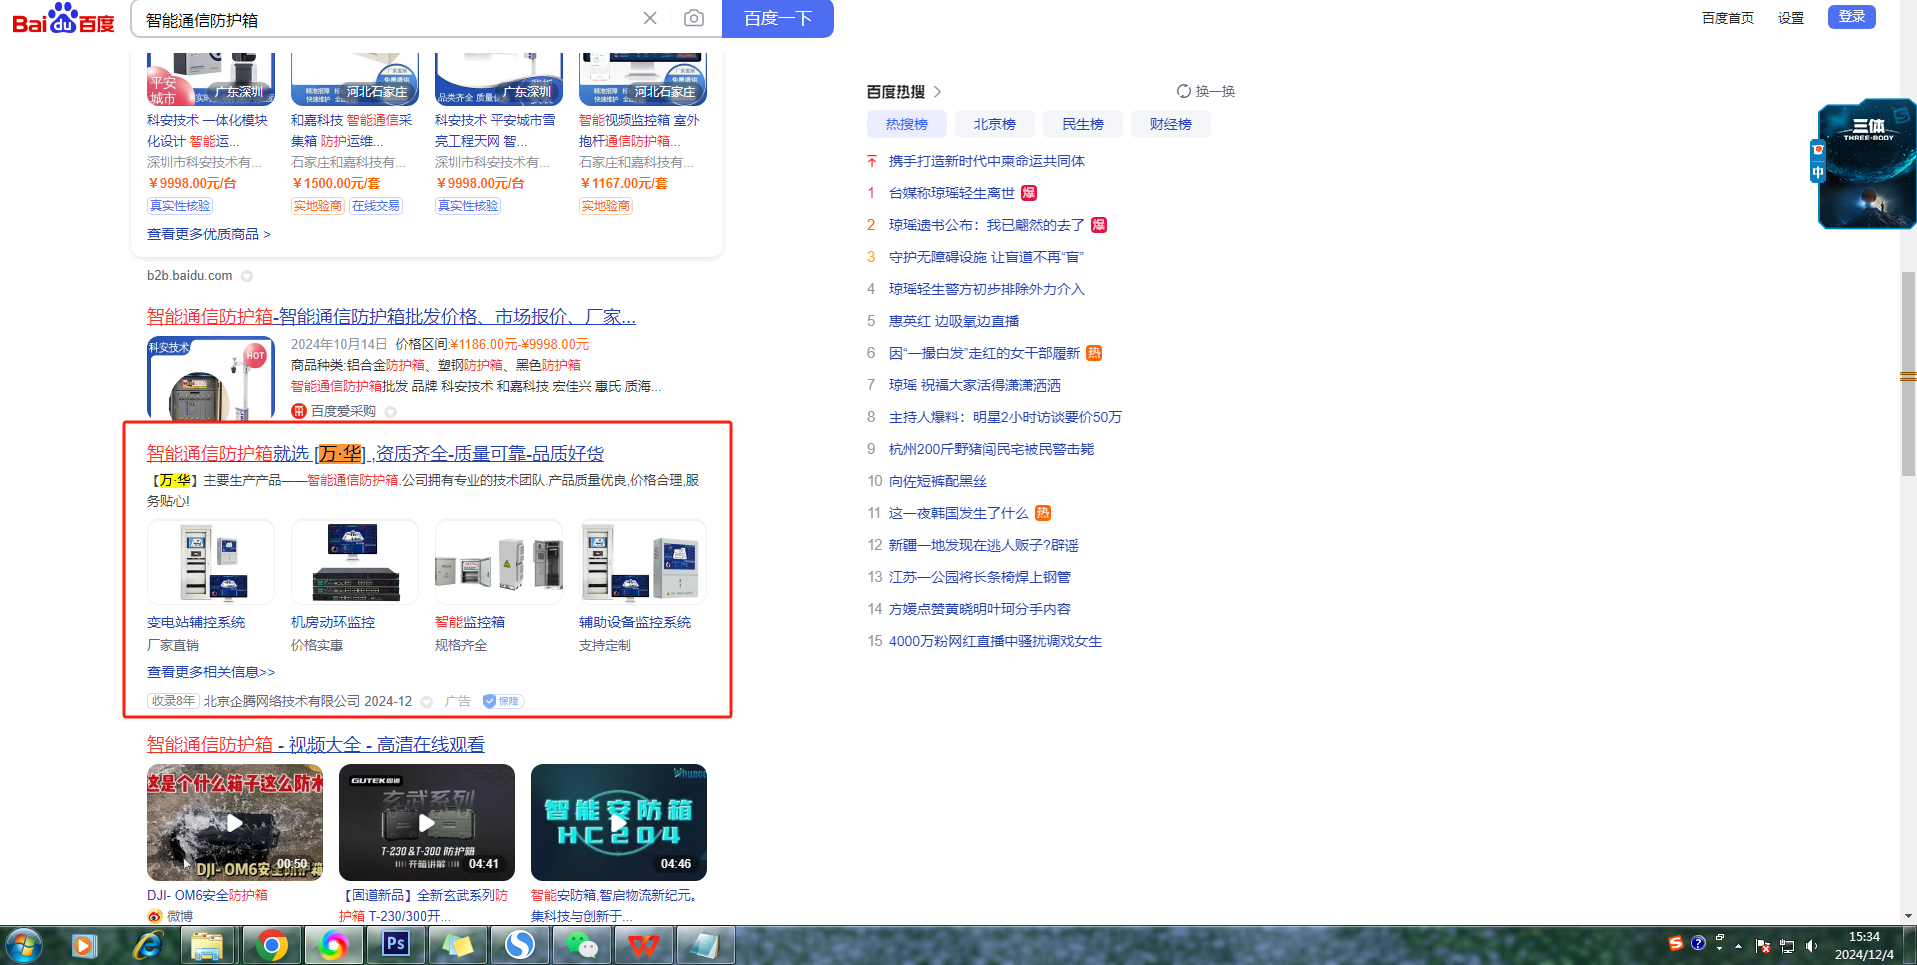Click the blue help tray icon
1917x965 pixels.
1698,943
